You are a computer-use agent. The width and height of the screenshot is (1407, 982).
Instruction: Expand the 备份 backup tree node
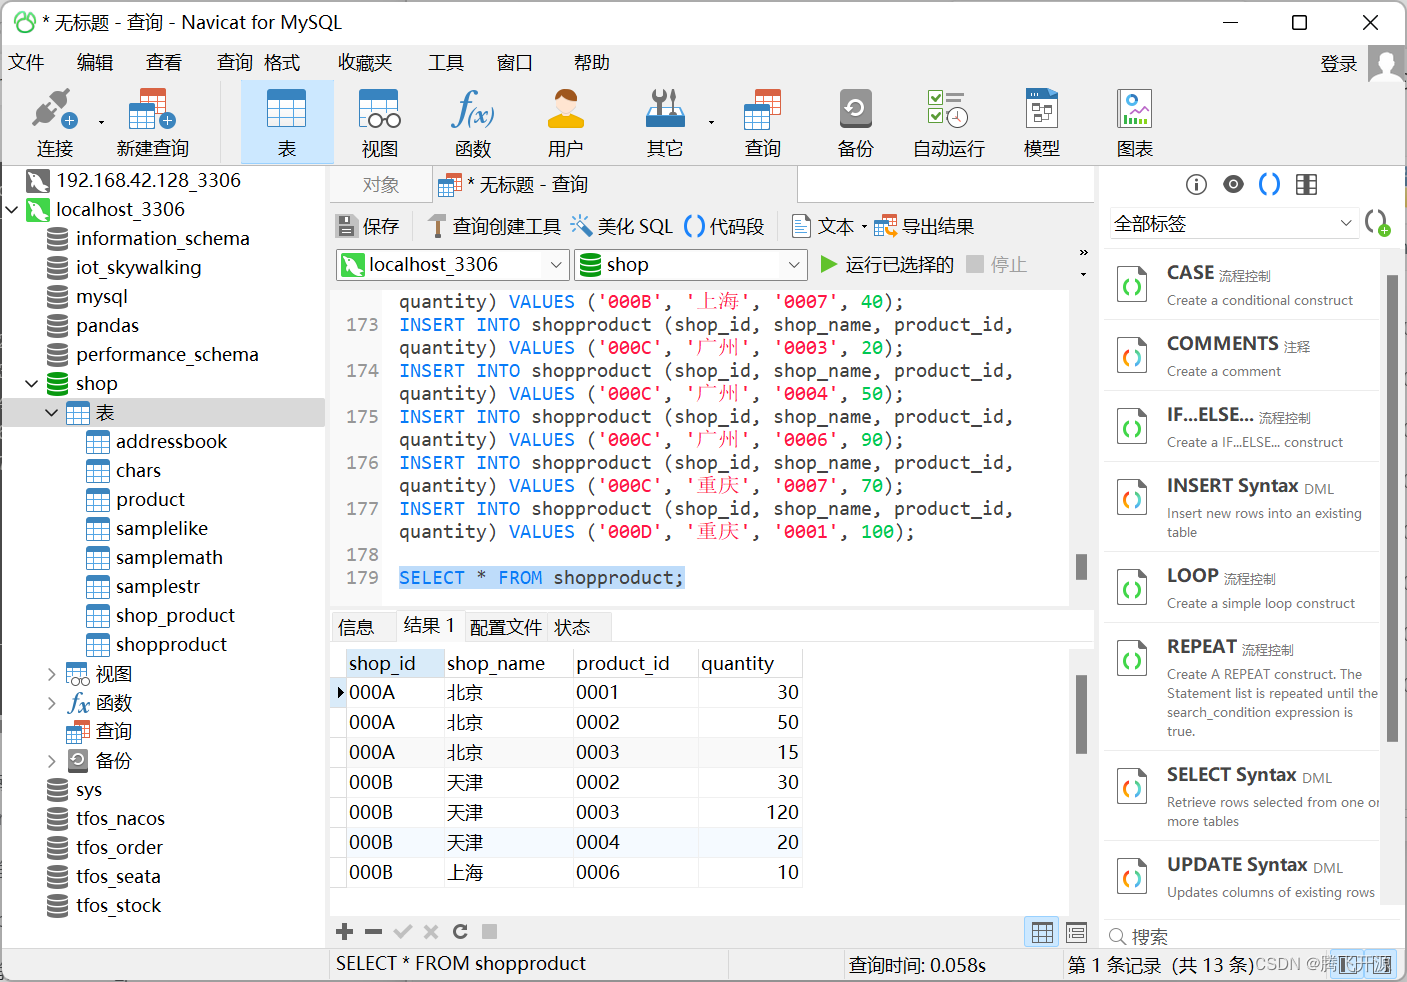[52, 761]
